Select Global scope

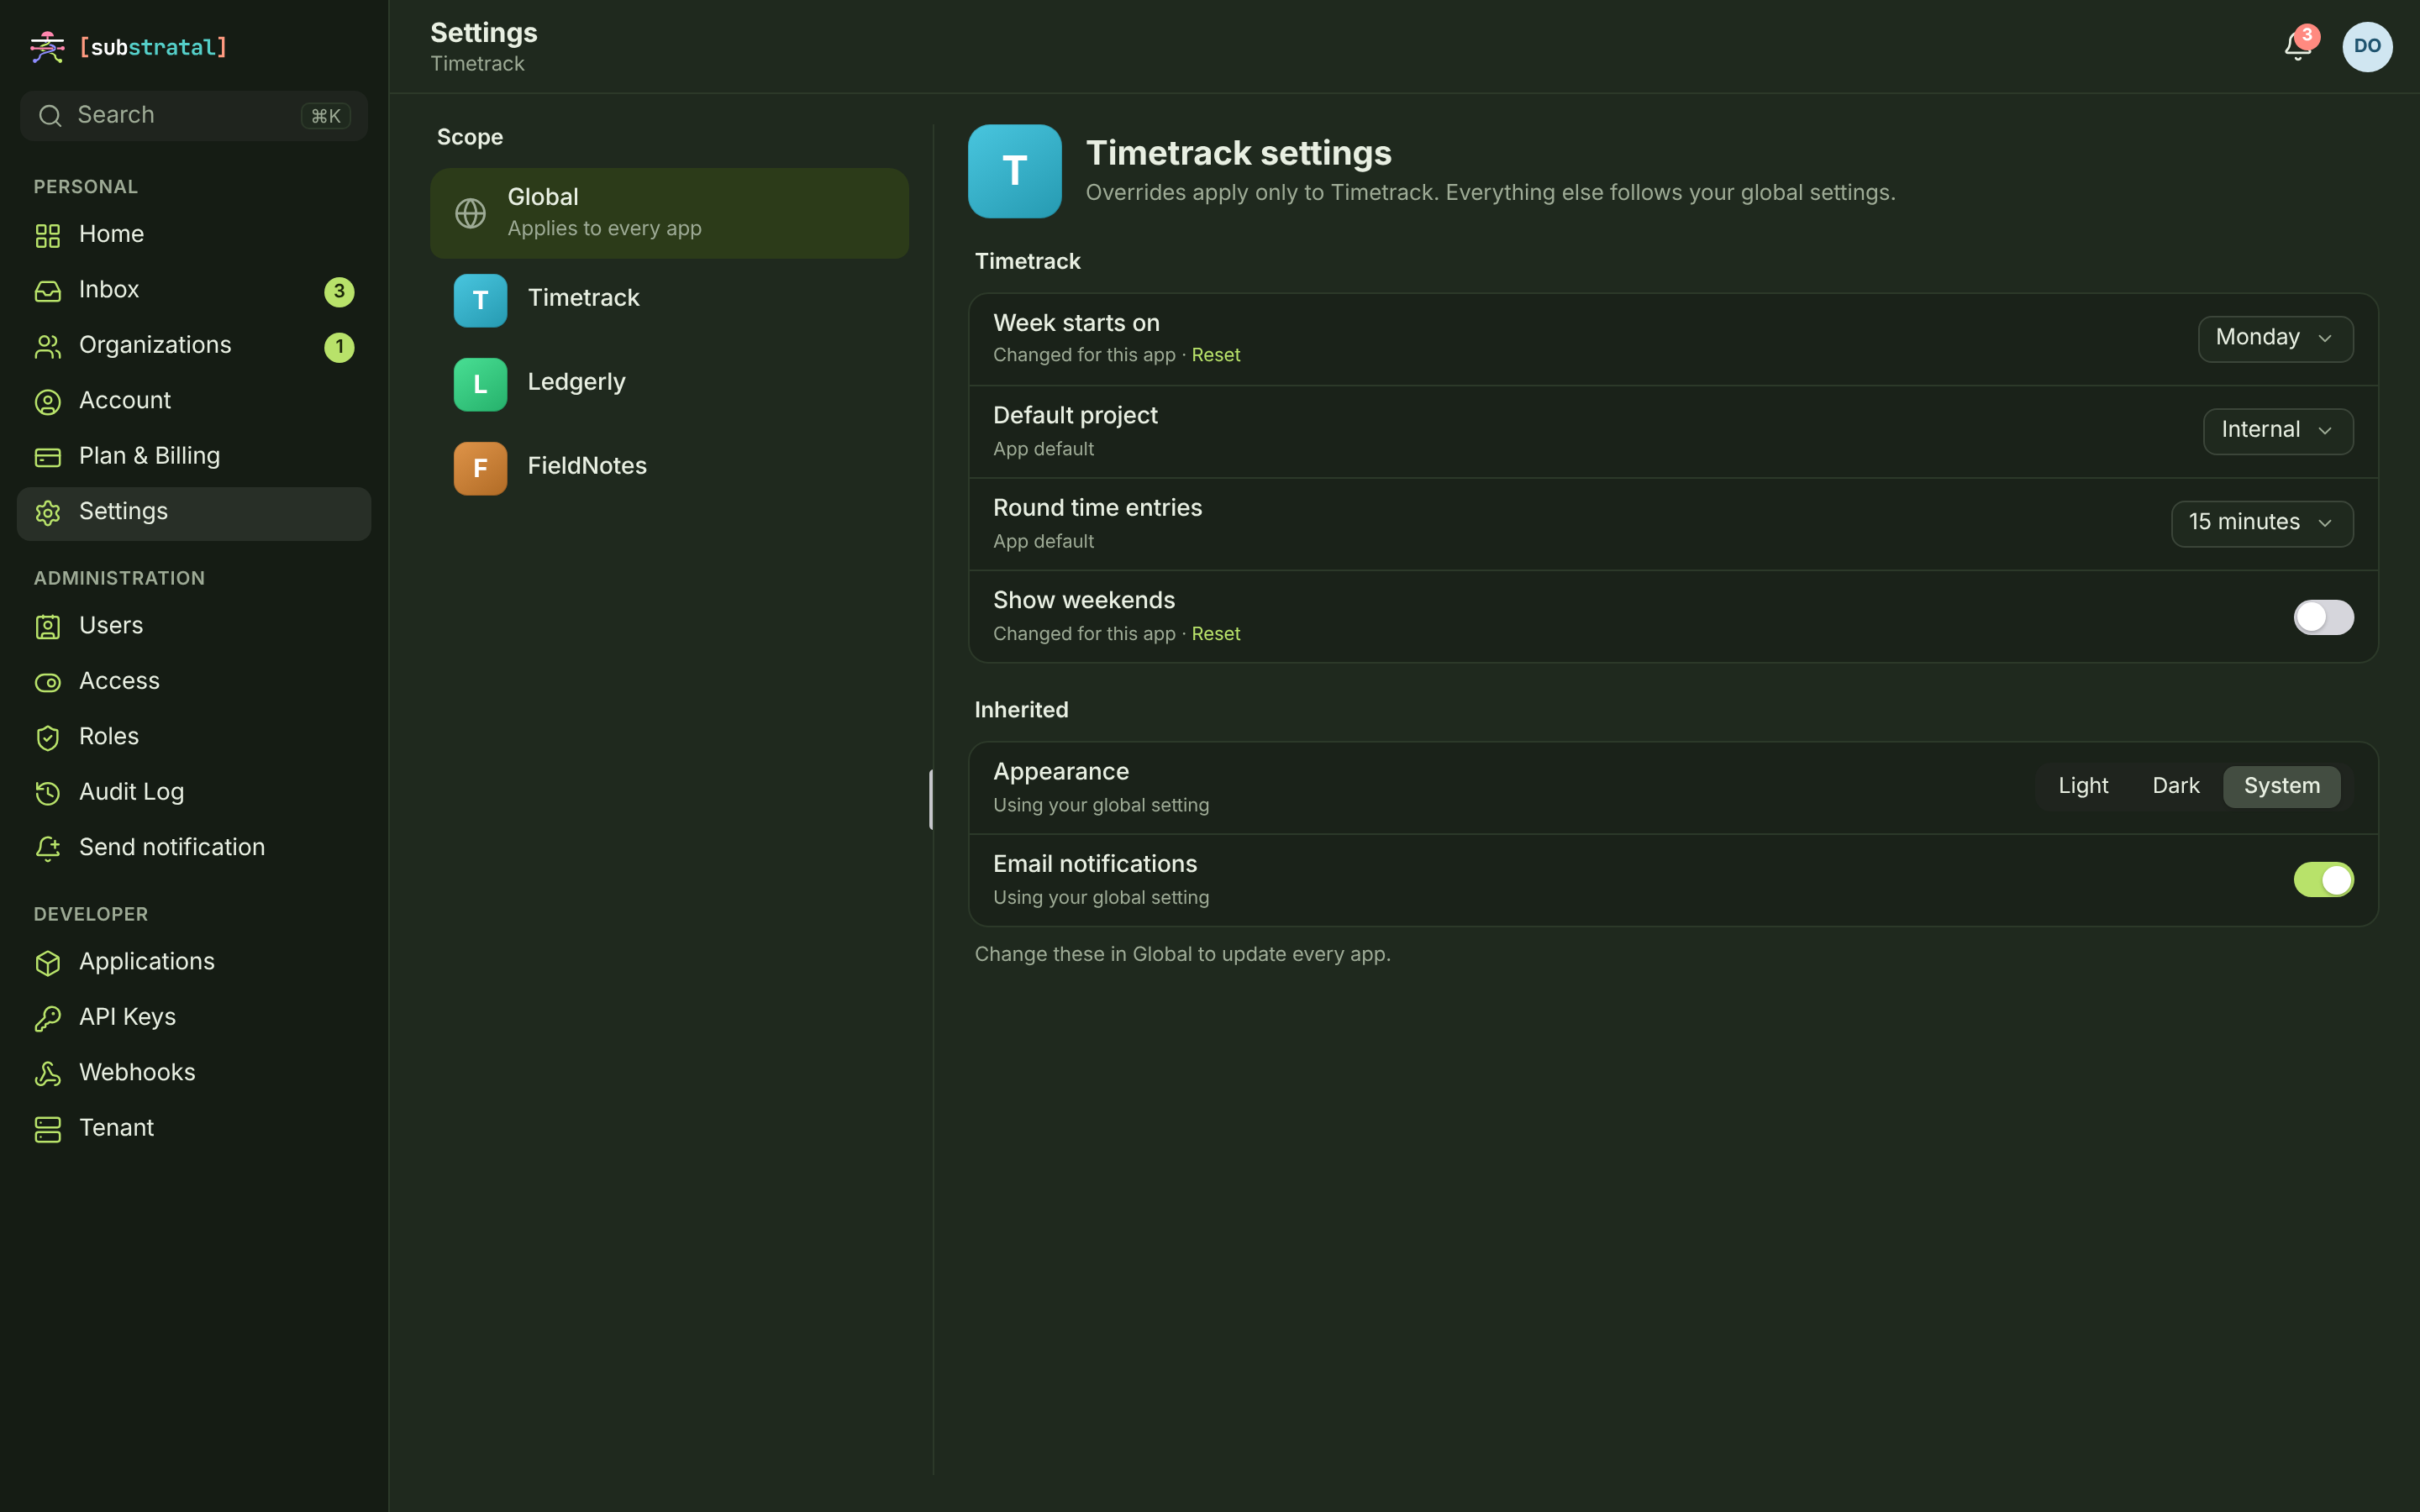point(669,213)
